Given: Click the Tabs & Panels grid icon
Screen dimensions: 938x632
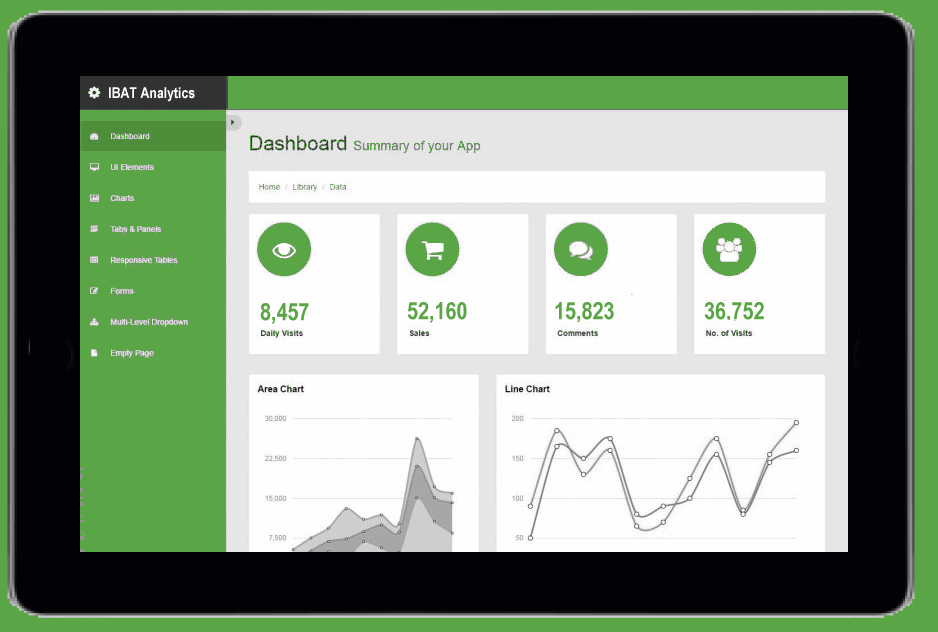Looking at the screenshot, I should click(x=94, y=229).
